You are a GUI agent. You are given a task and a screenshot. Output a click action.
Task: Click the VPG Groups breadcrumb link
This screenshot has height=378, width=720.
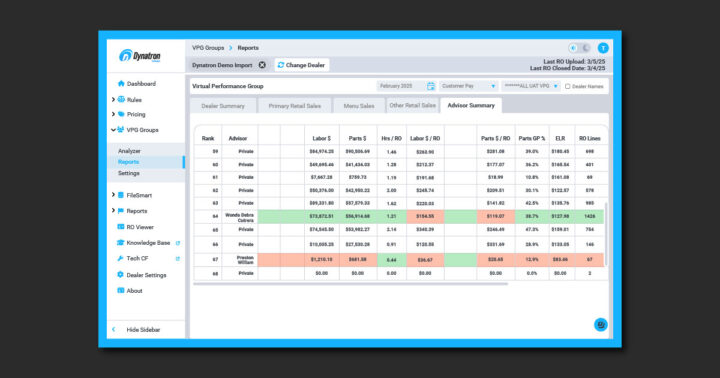point(208,48)
